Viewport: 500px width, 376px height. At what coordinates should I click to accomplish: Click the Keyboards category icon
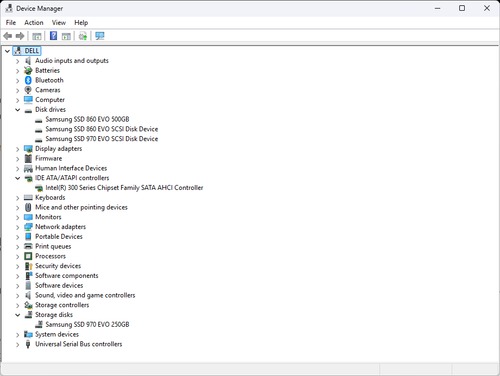click(x=28, y=198)
